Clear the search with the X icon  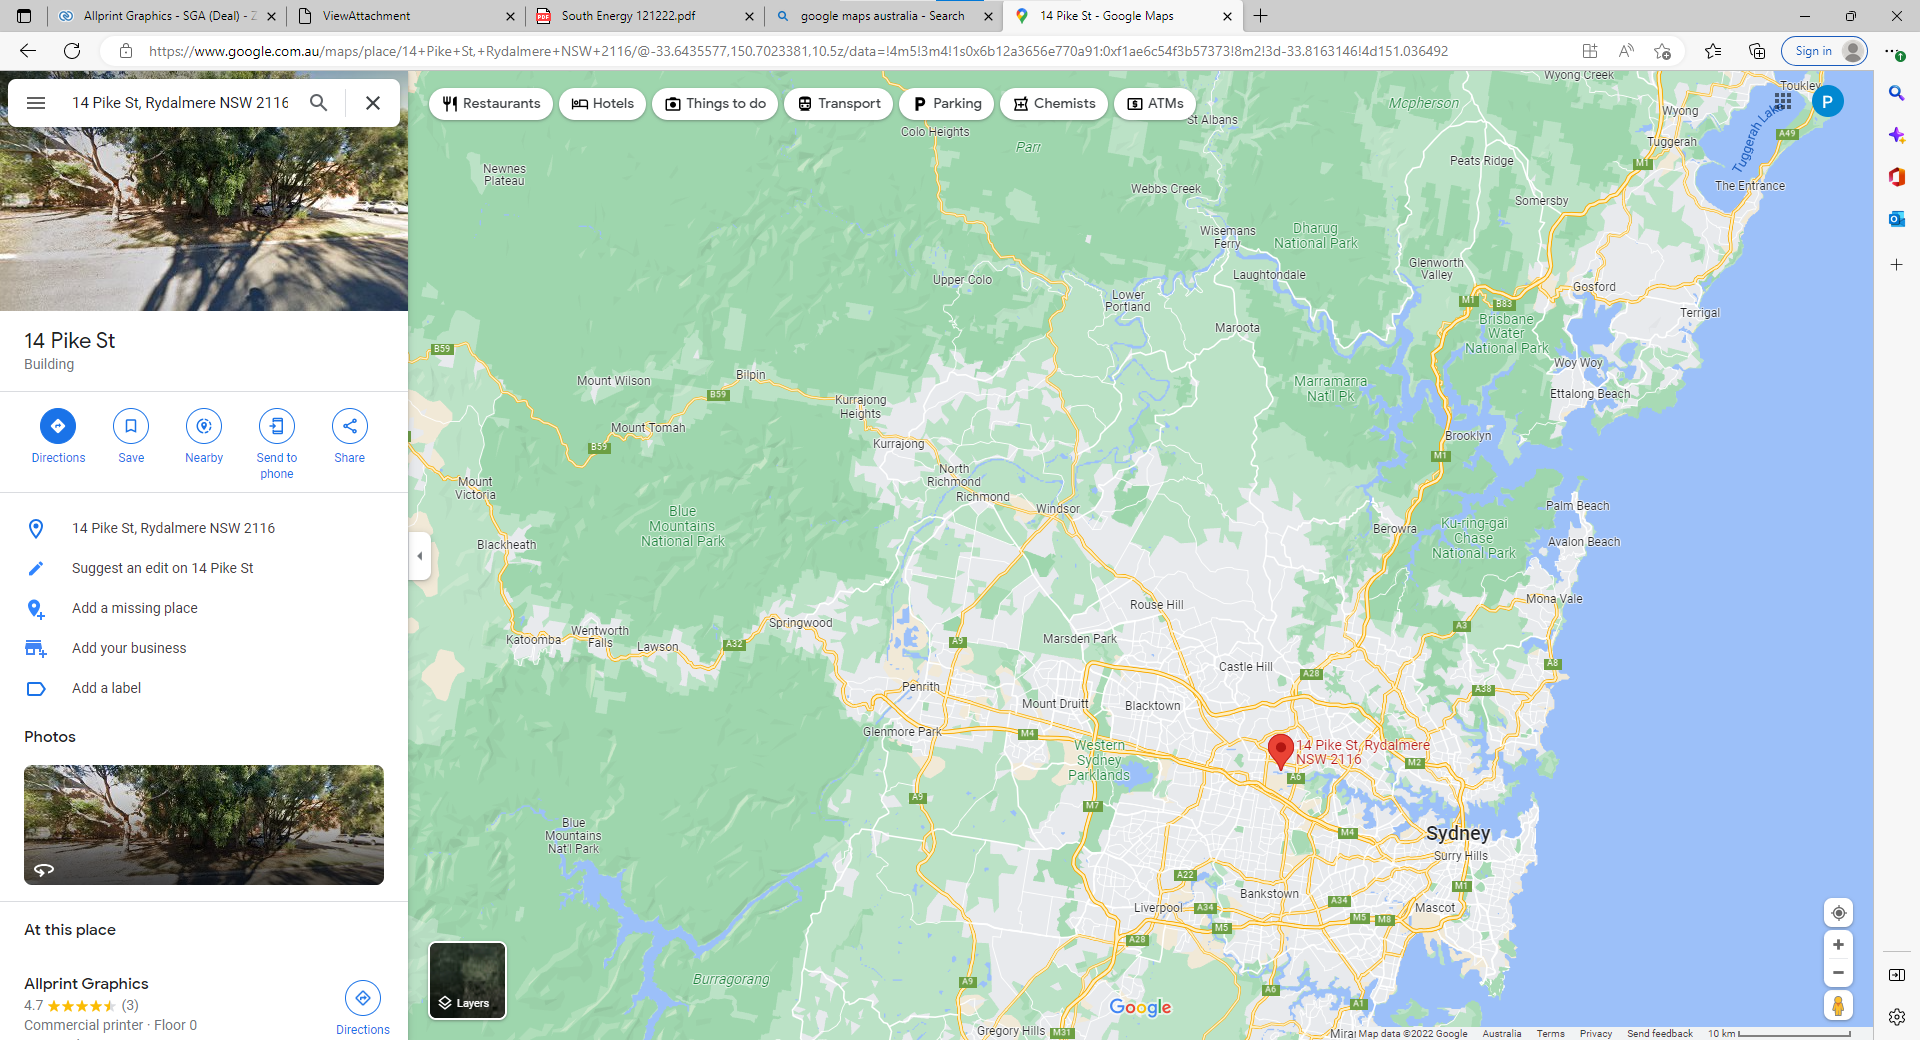coord(373,103)
